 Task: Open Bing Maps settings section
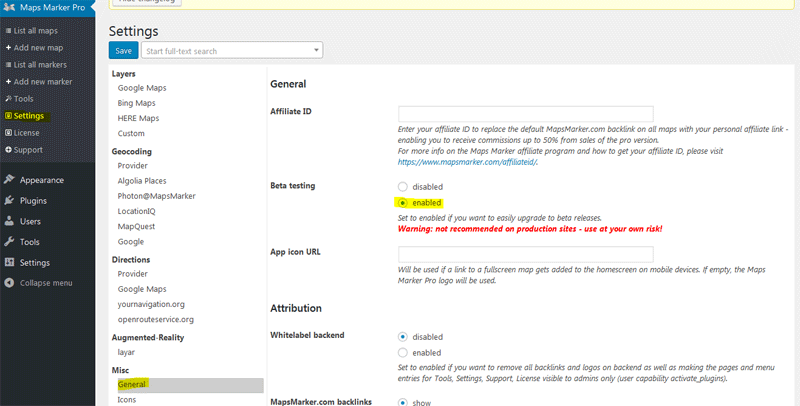click(136, 103)
